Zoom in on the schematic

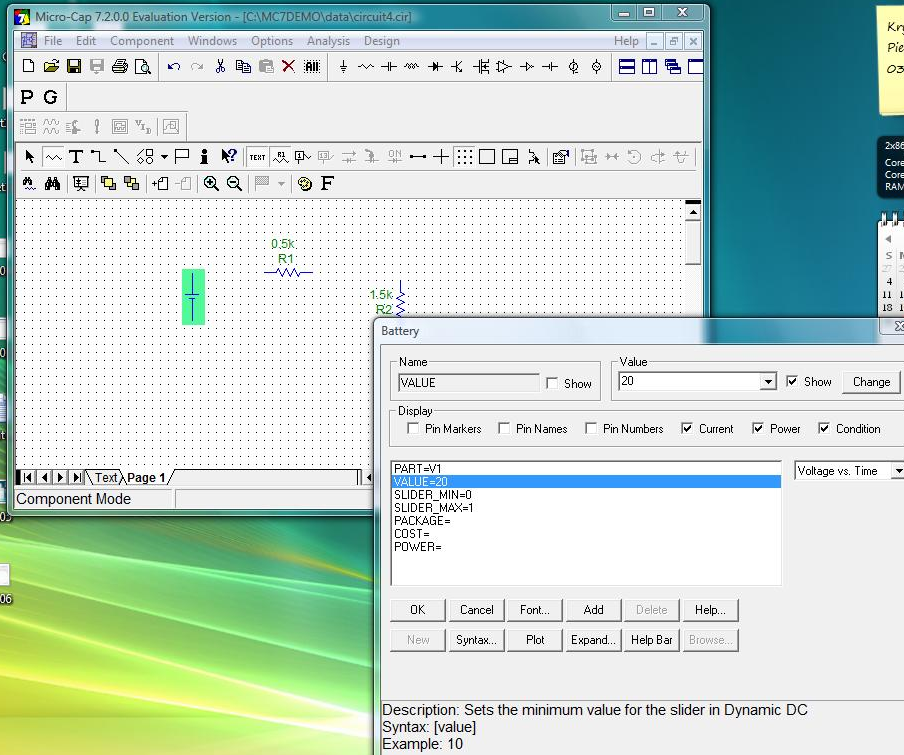click(211, 184)
